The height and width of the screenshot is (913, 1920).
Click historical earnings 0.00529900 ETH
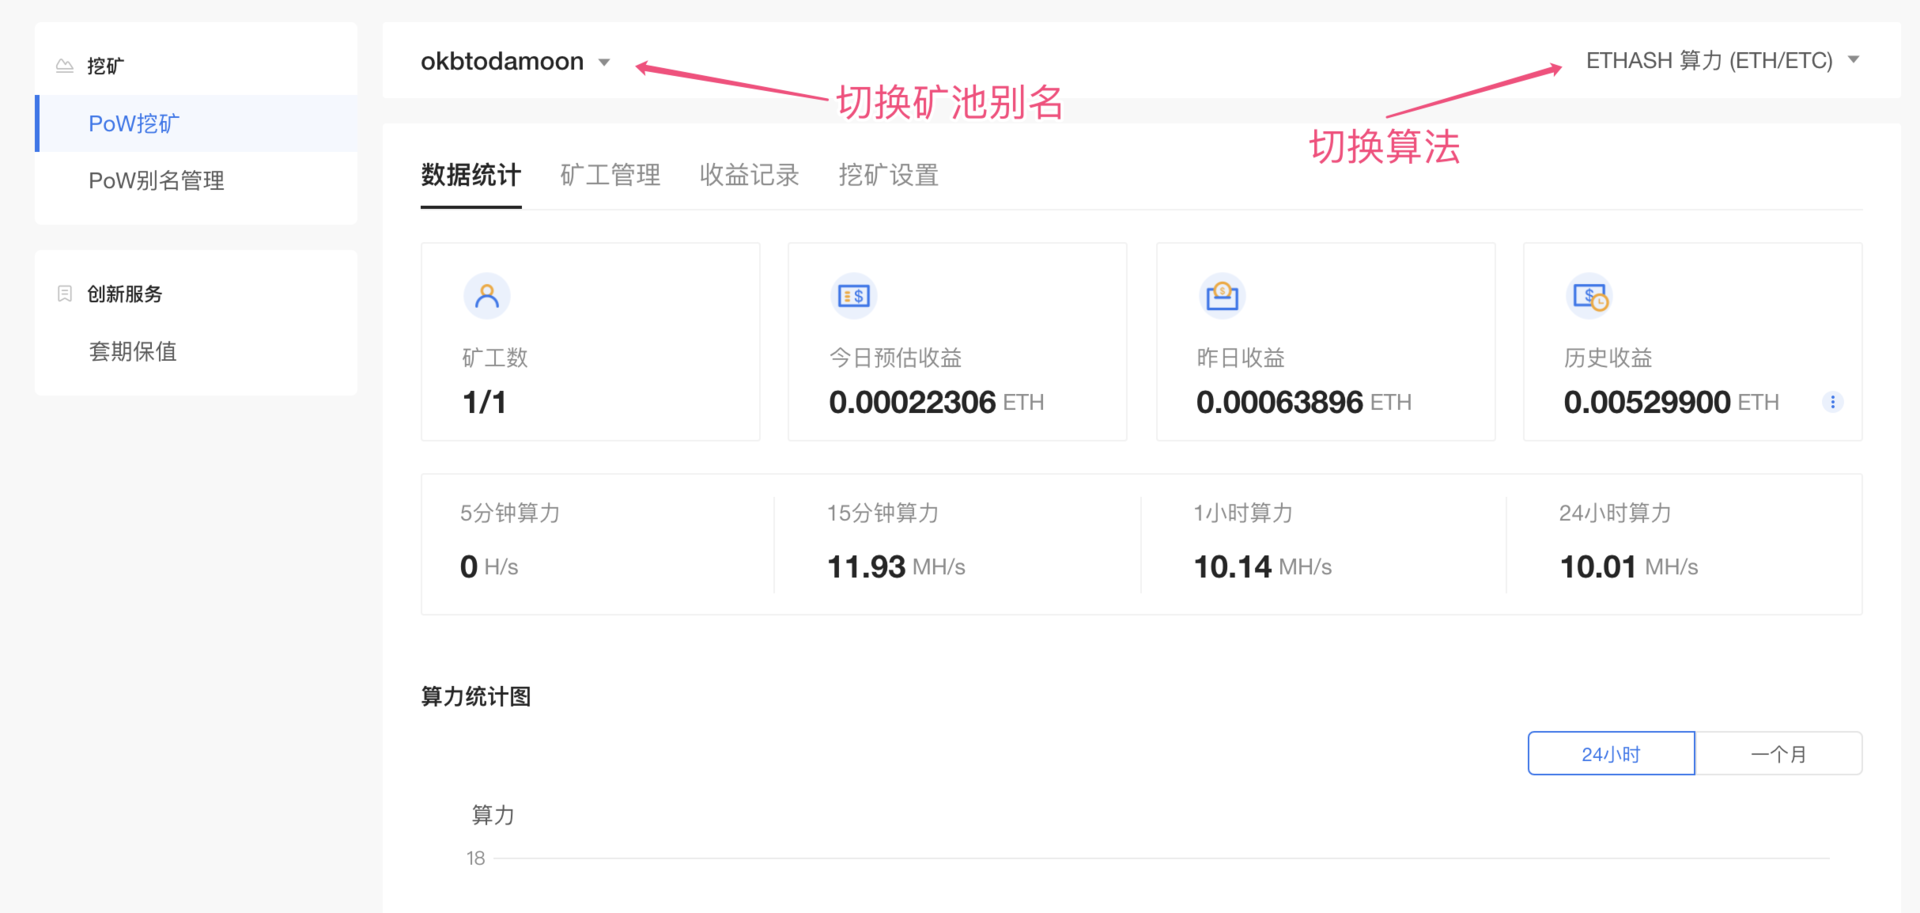[x=1671, y=402]
